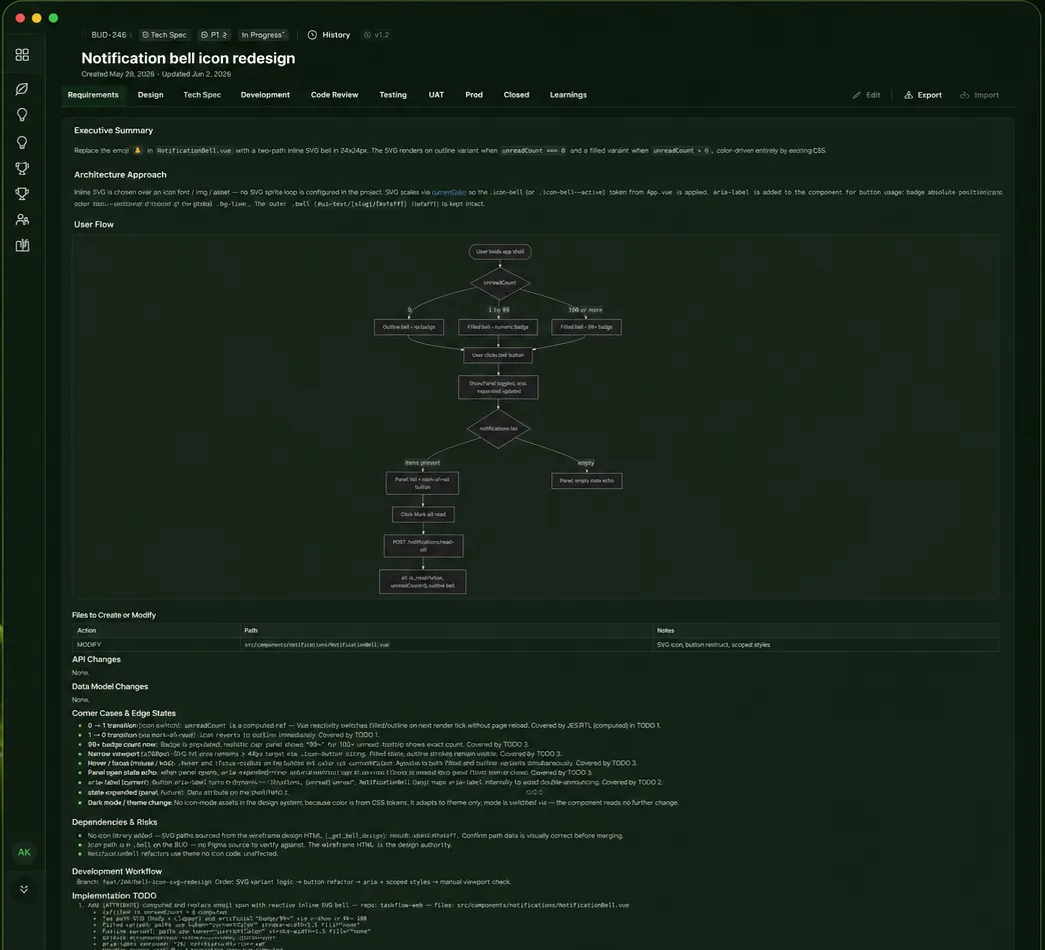This screenshot has height=950, width=1045.
Task: Click the Import cloud icon
Action: click(964, 95)
